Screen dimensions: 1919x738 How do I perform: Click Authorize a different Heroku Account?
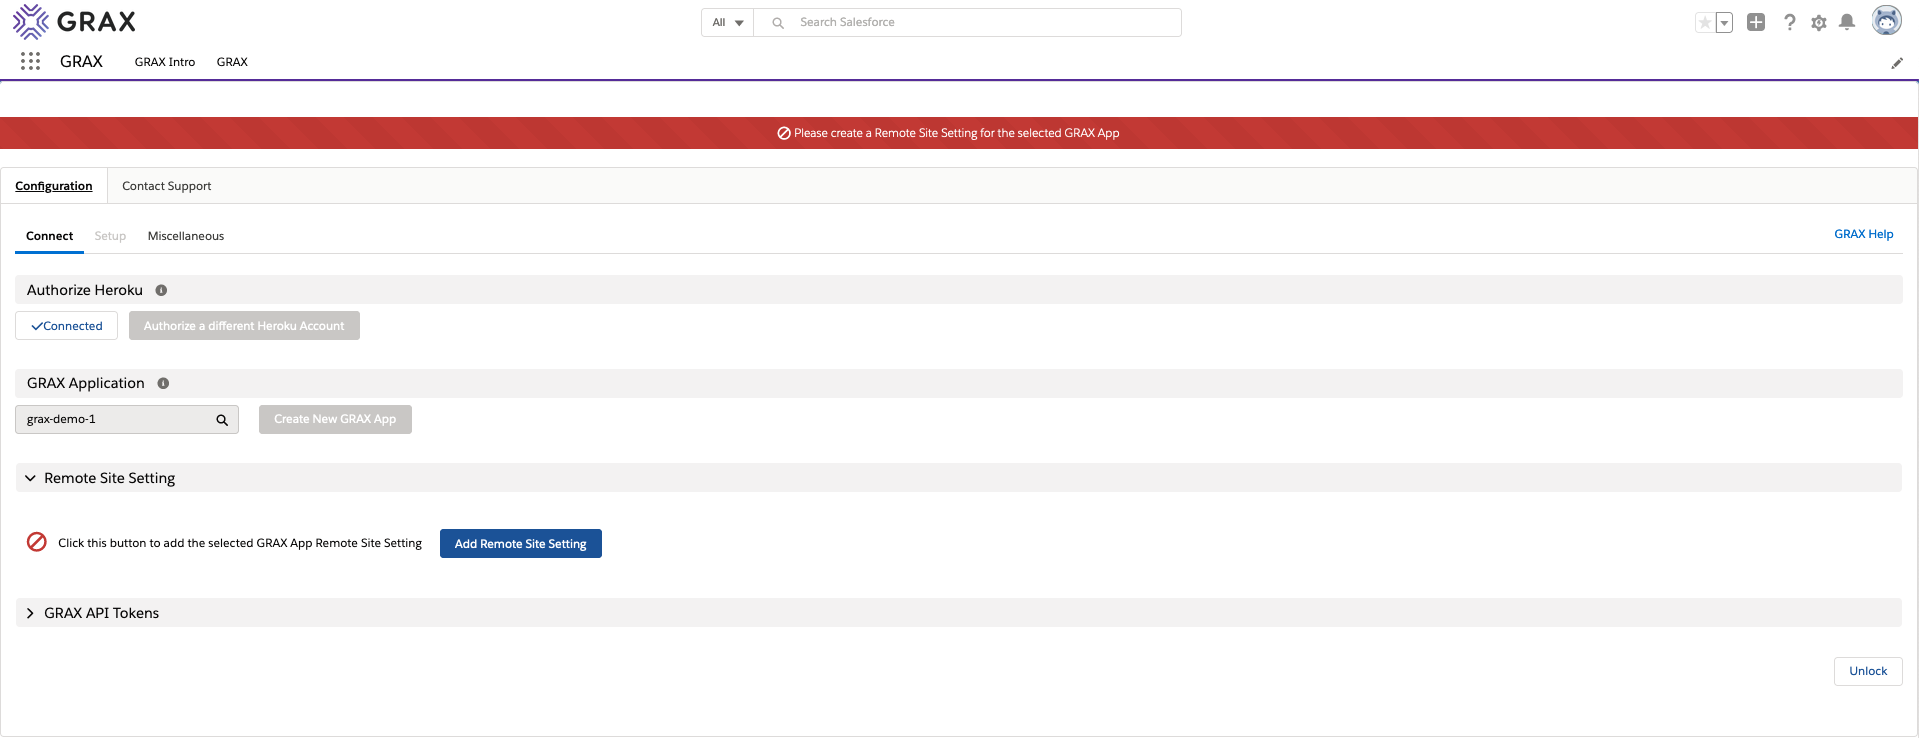(244, 326)
